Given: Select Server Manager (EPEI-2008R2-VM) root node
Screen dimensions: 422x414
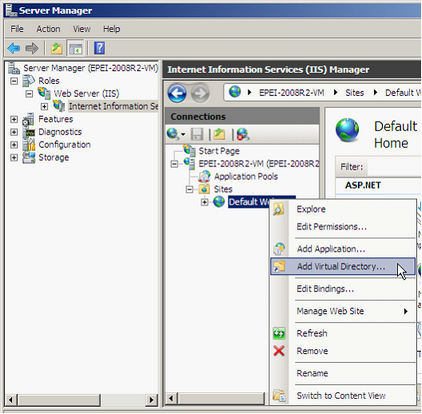Looking at the screenshot, I should (91, 68).
